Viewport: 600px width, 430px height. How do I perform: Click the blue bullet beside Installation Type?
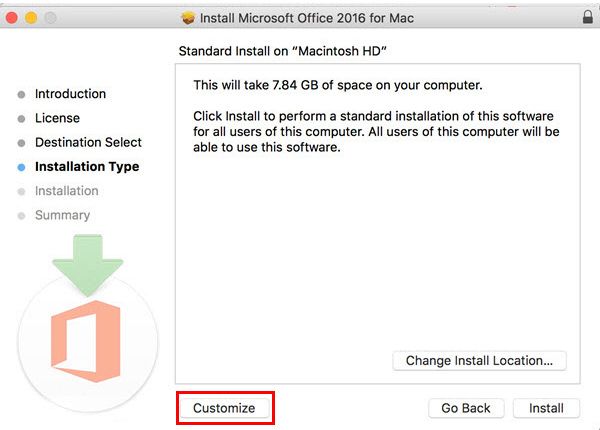pyautogui.click(x=21, y=168)
